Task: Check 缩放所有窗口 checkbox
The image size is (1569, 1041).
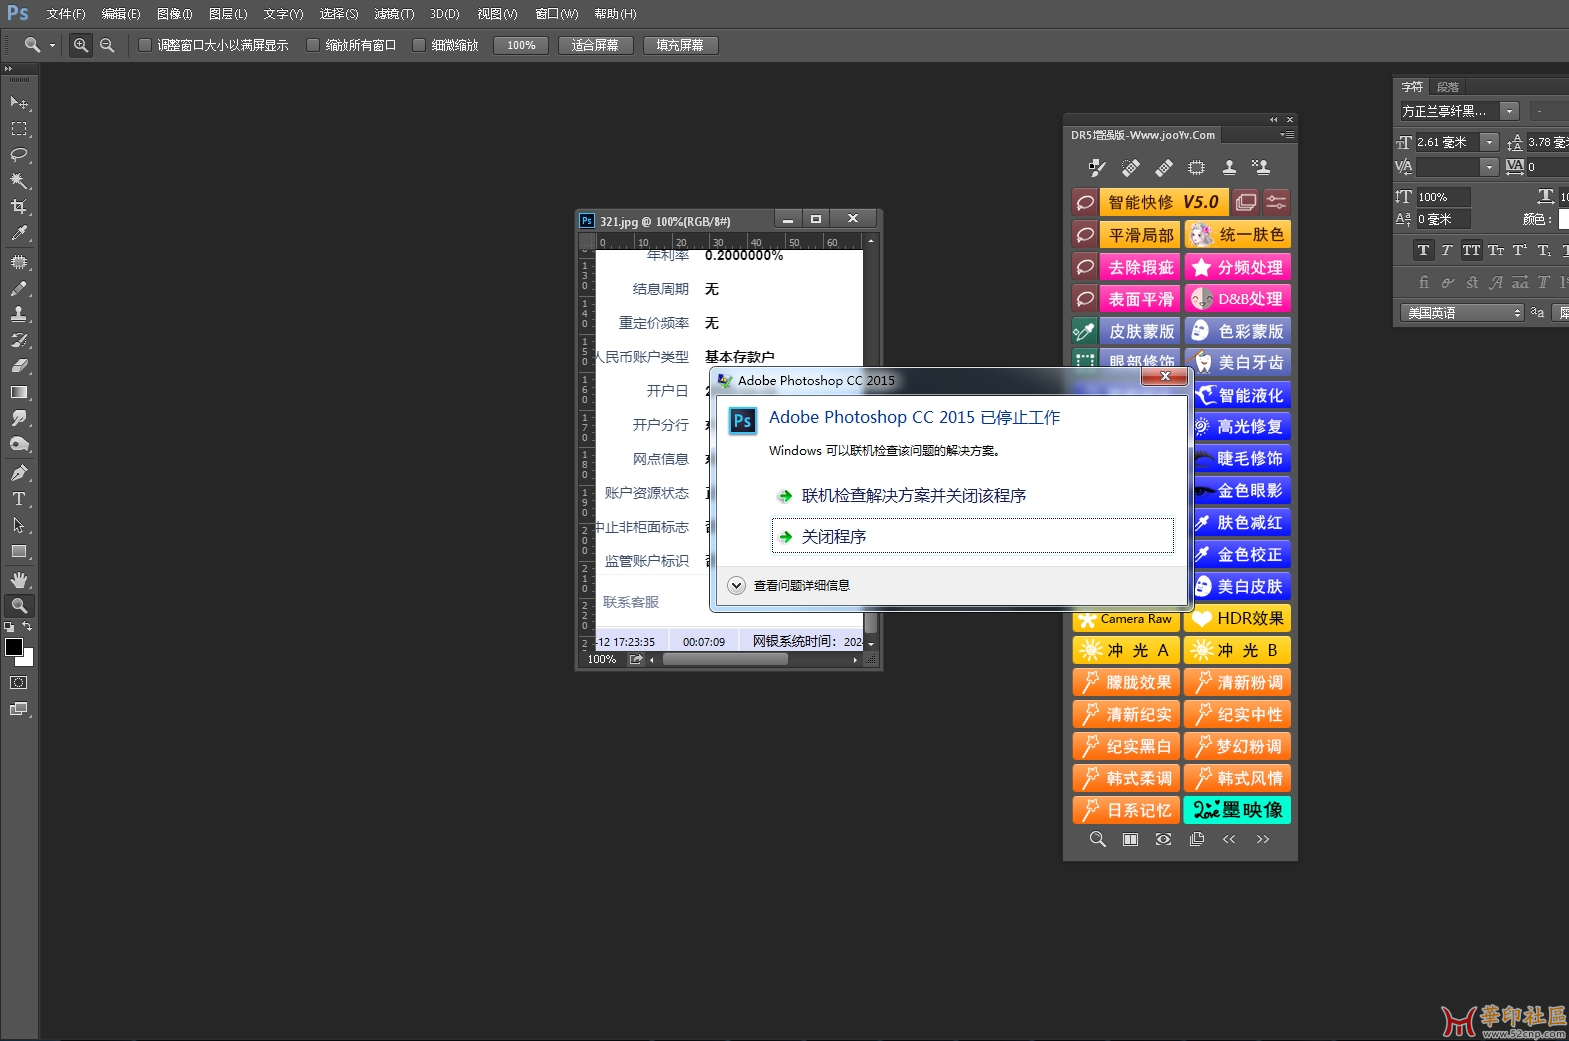Action: coord(313,45)
